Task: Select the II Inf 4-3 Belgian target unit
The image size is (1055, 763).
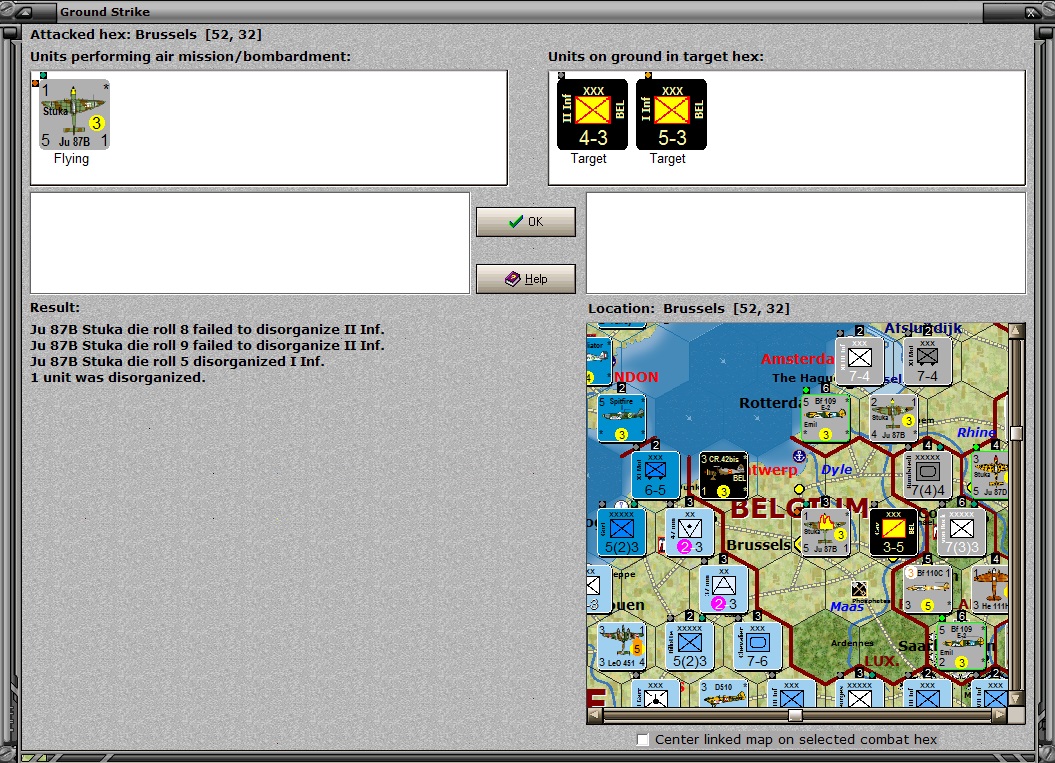Action: tap(592, 114)
